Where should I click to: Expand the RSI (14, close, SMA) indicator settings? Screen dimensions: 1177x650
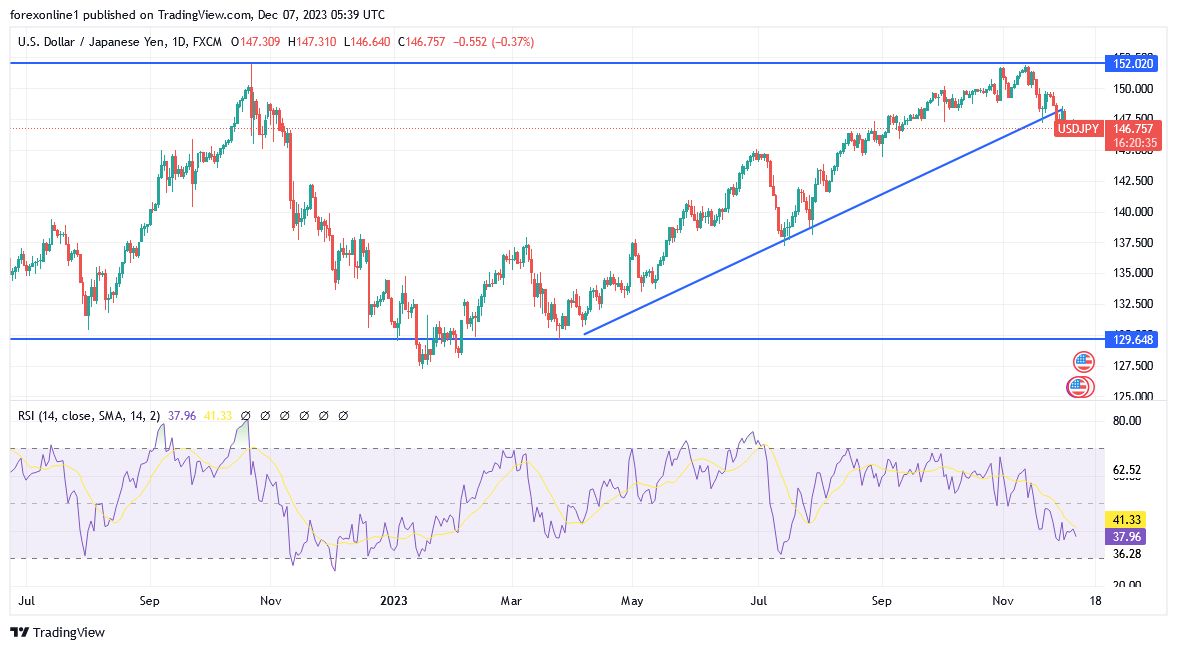[90, 414]
